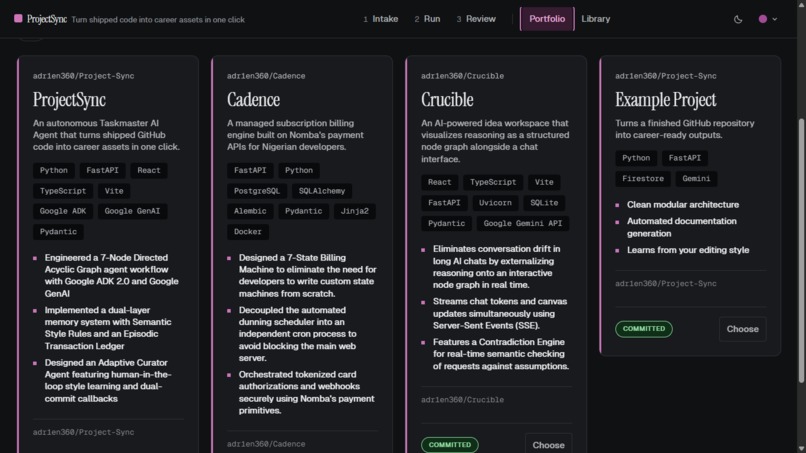The image size is (806, 453).
Task: Open the Example Project card title
Action: (x=666, y=100)
